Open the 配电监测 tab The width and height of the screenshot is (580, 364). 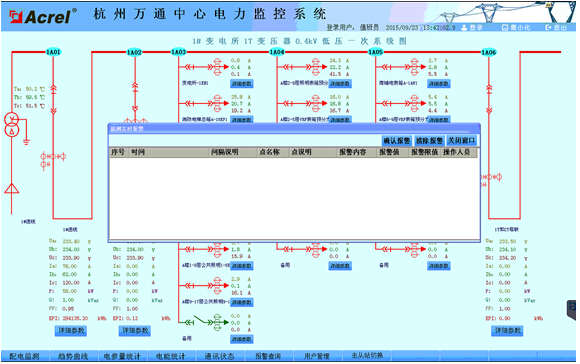tap(24, 356)
